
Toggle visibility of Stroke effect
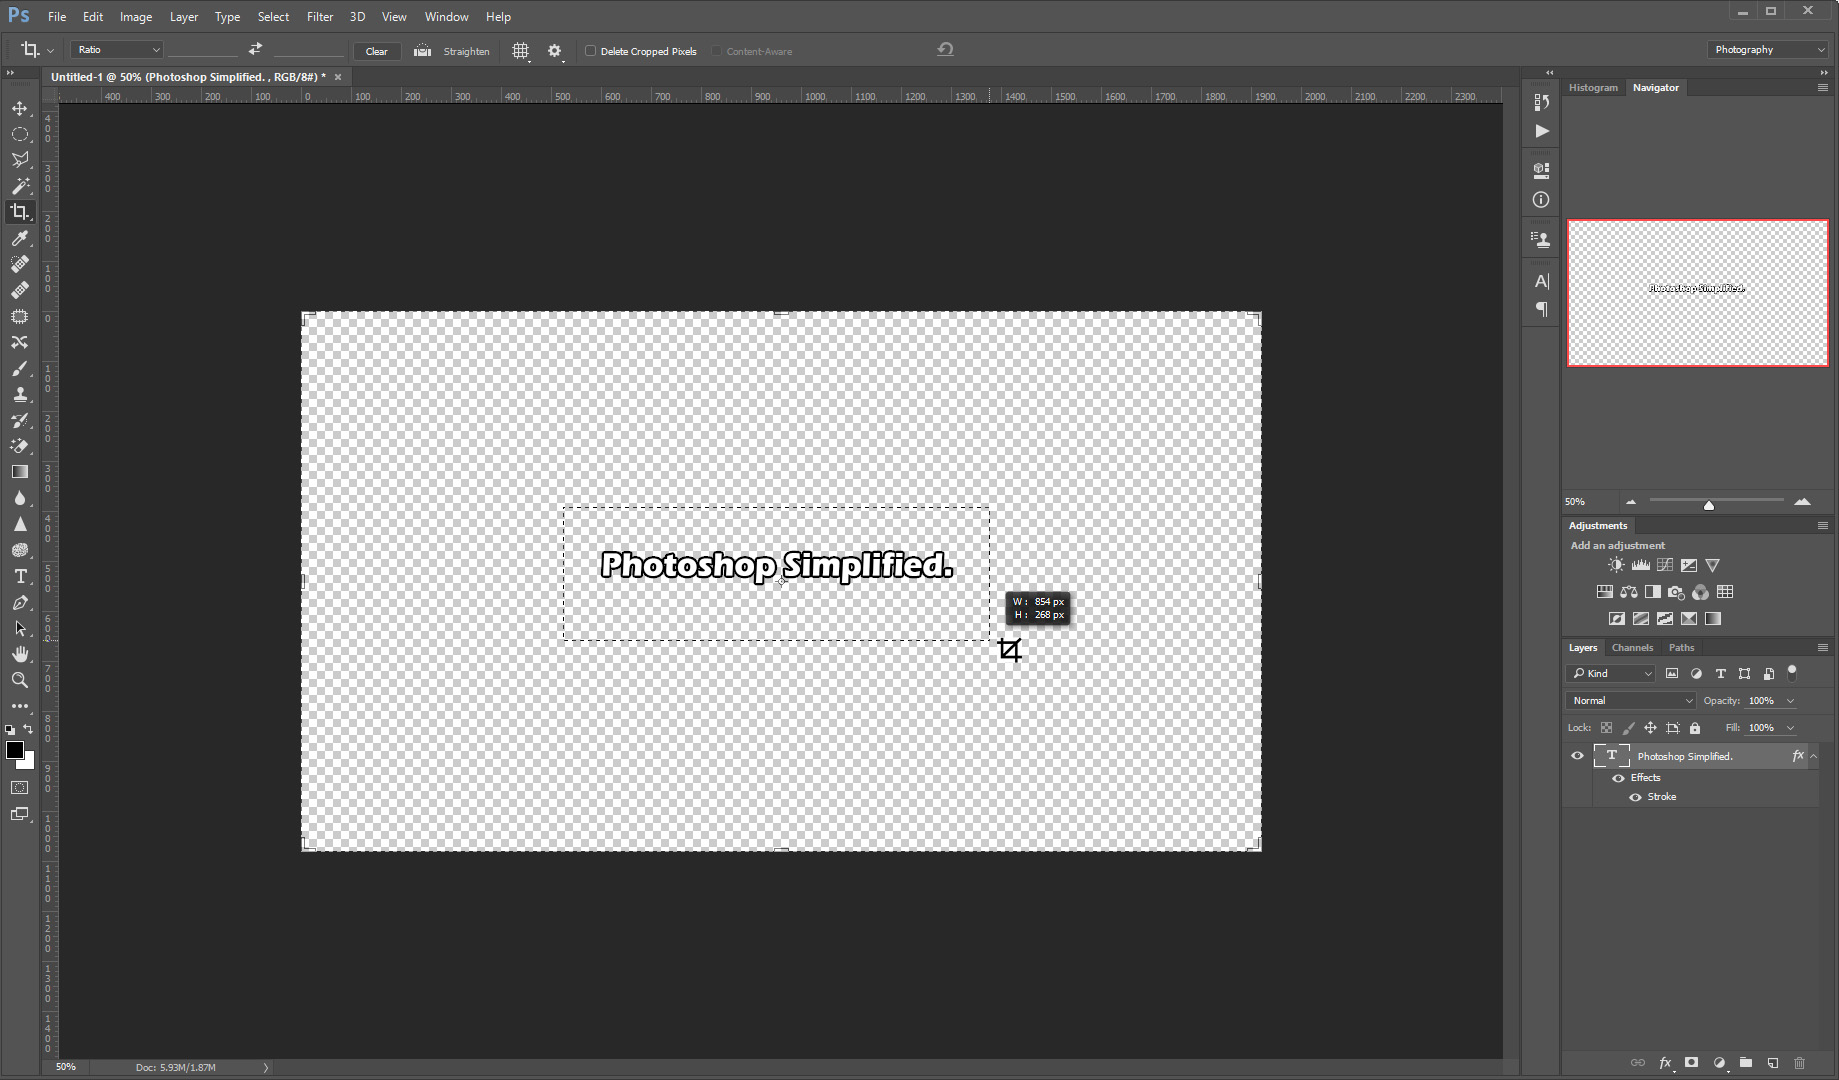point(1635,797)
